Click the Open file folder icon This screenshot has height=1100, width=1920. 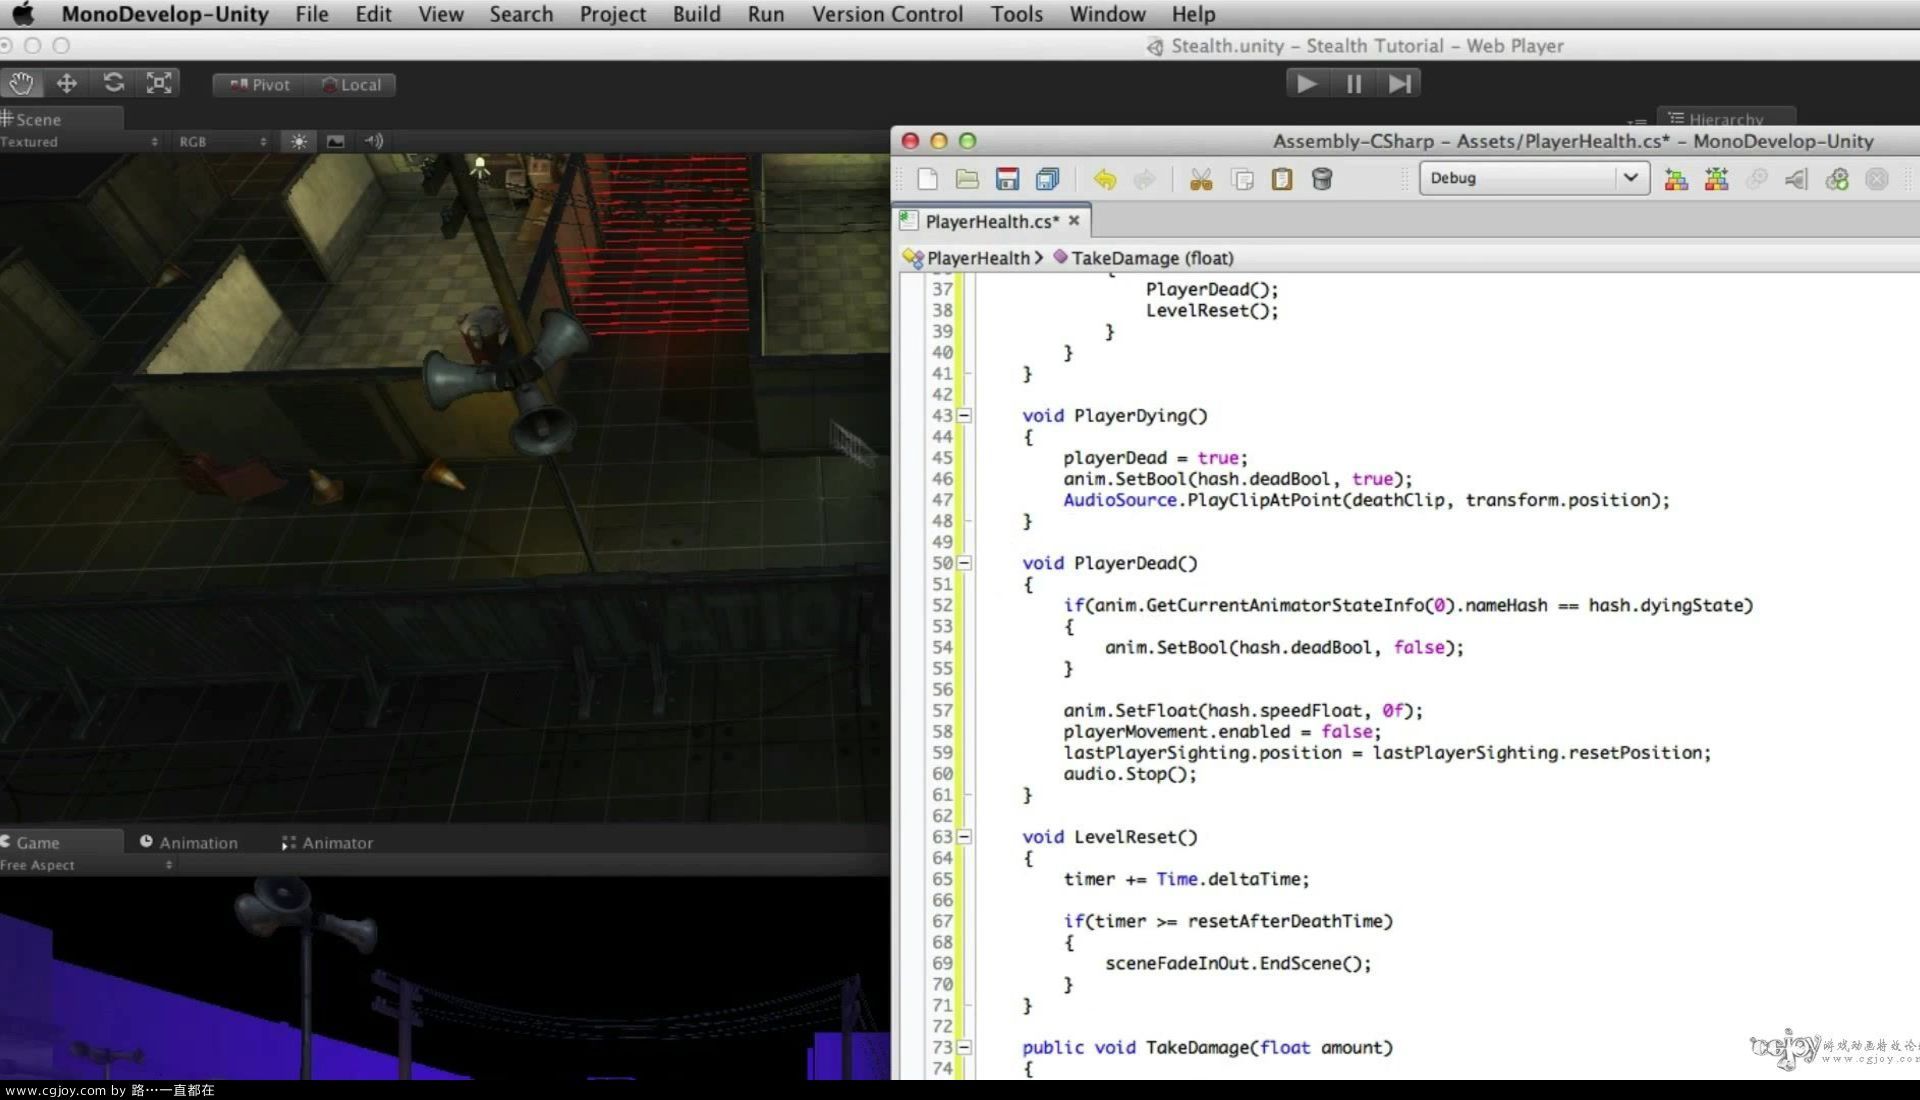pos(967,179)
